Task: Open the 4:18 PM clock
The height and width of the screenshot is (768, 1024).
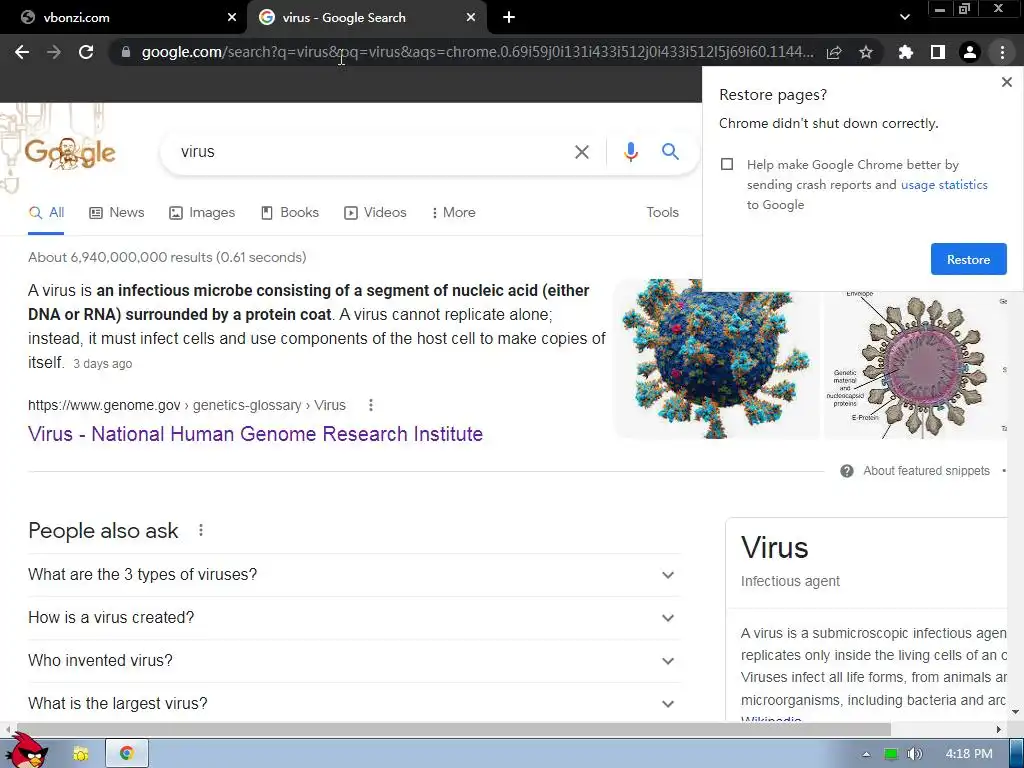Action: point(968,754)
